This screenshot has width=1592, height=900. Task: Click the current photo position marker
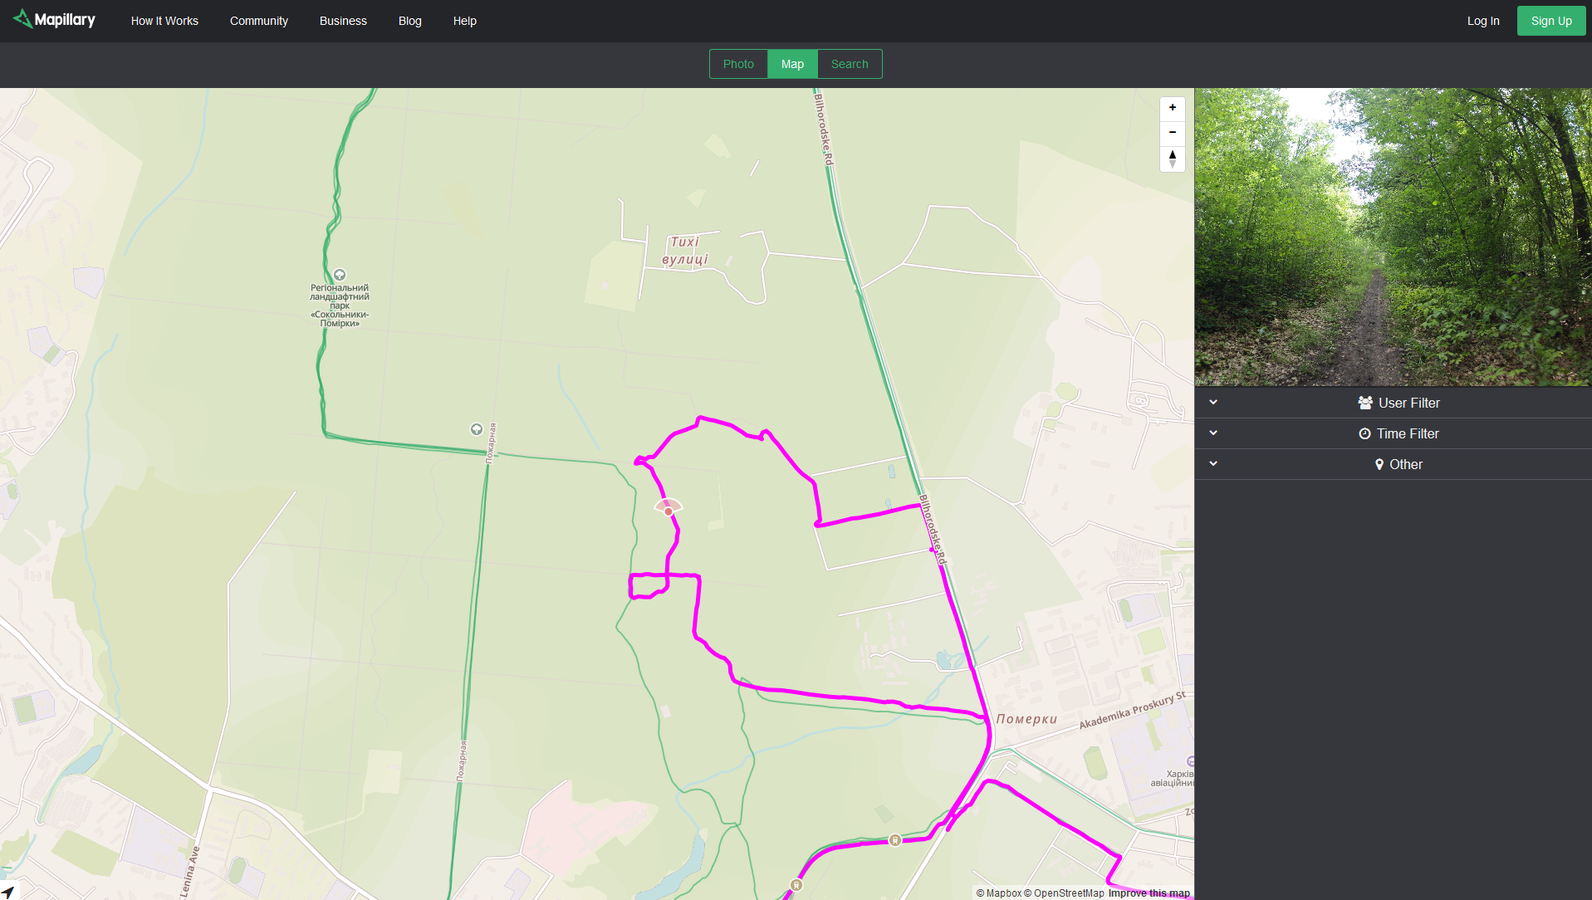pyautogui.click(x=669, y=510)
